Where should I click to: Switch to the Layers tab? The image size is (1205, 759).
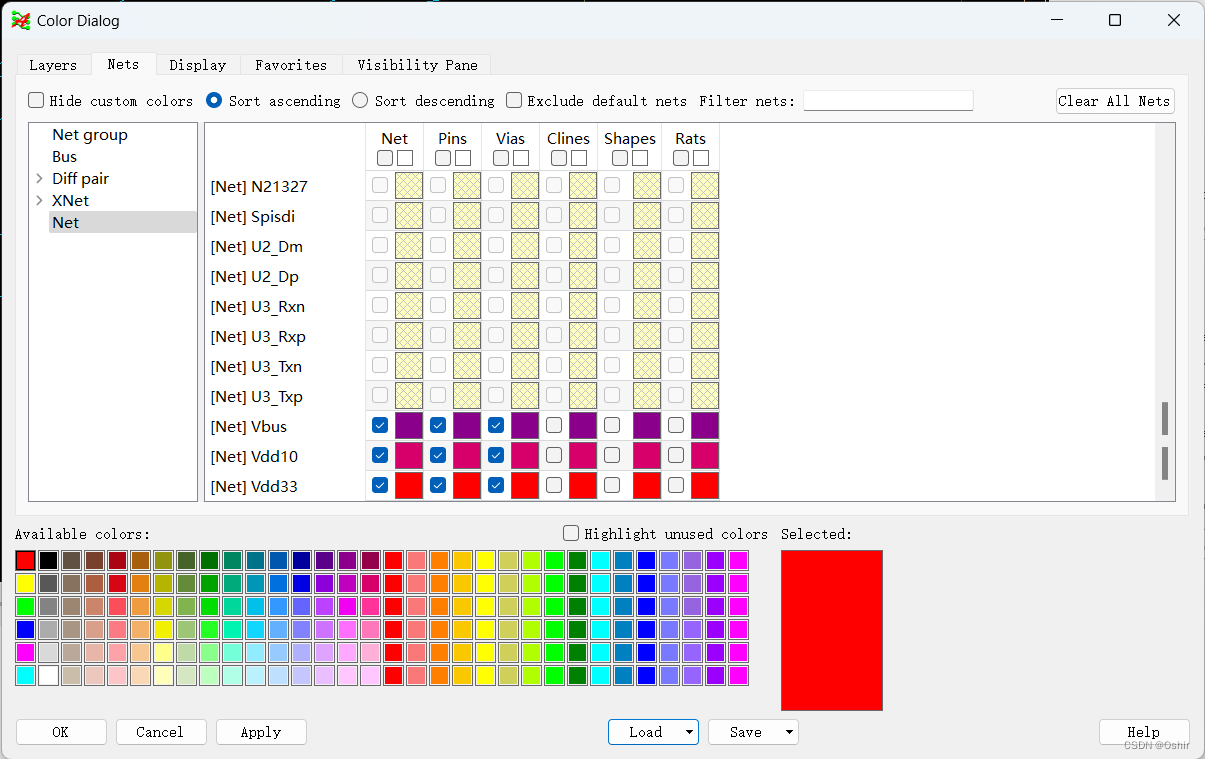53,65
